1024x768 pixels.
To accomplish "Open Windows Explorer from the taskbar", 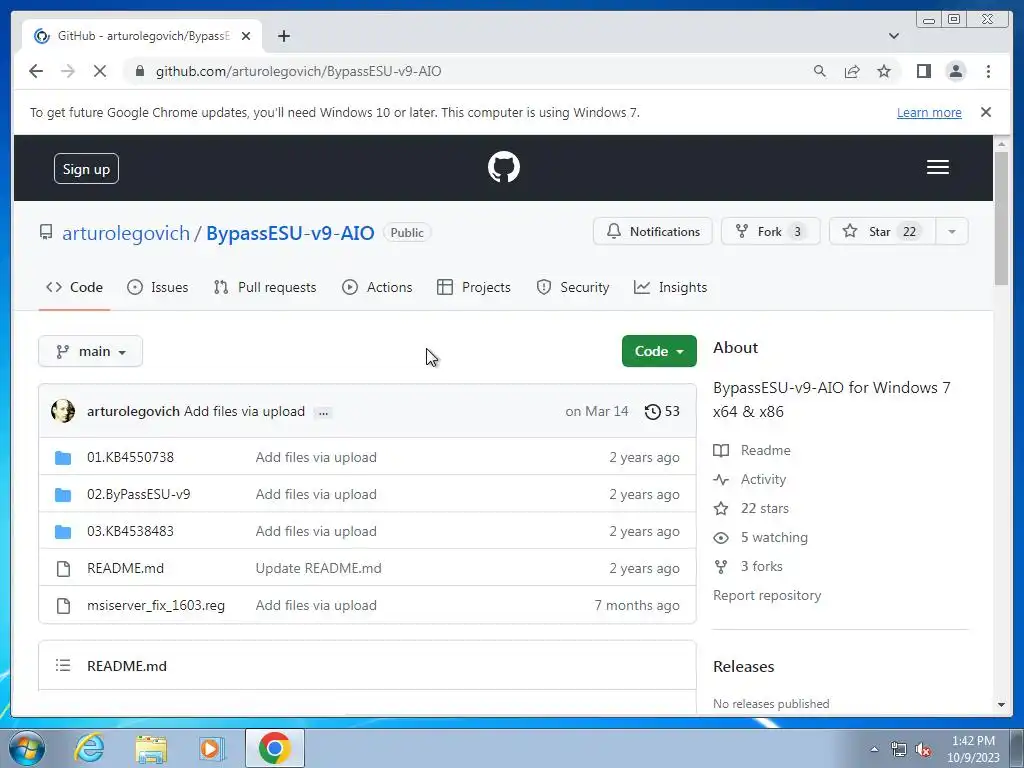I will 151,749.
